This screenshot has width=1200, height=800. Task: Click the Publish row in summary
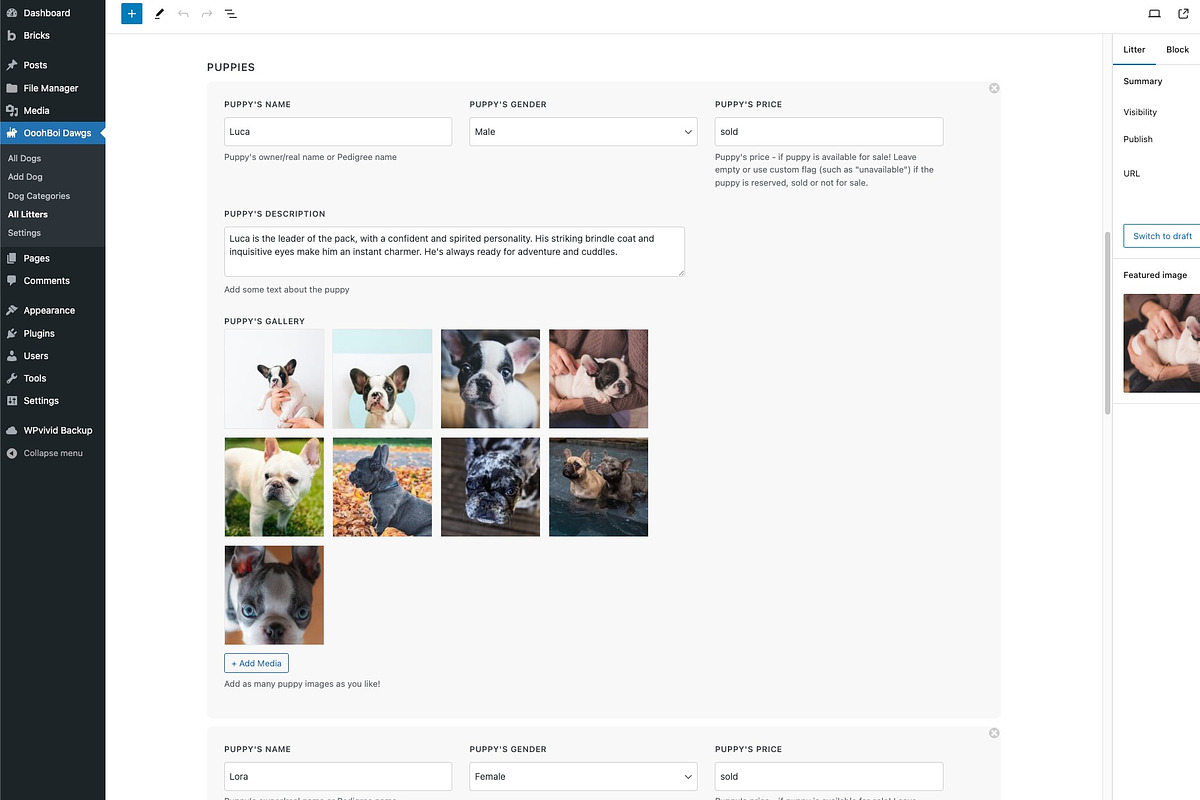tap(1138, 139)
